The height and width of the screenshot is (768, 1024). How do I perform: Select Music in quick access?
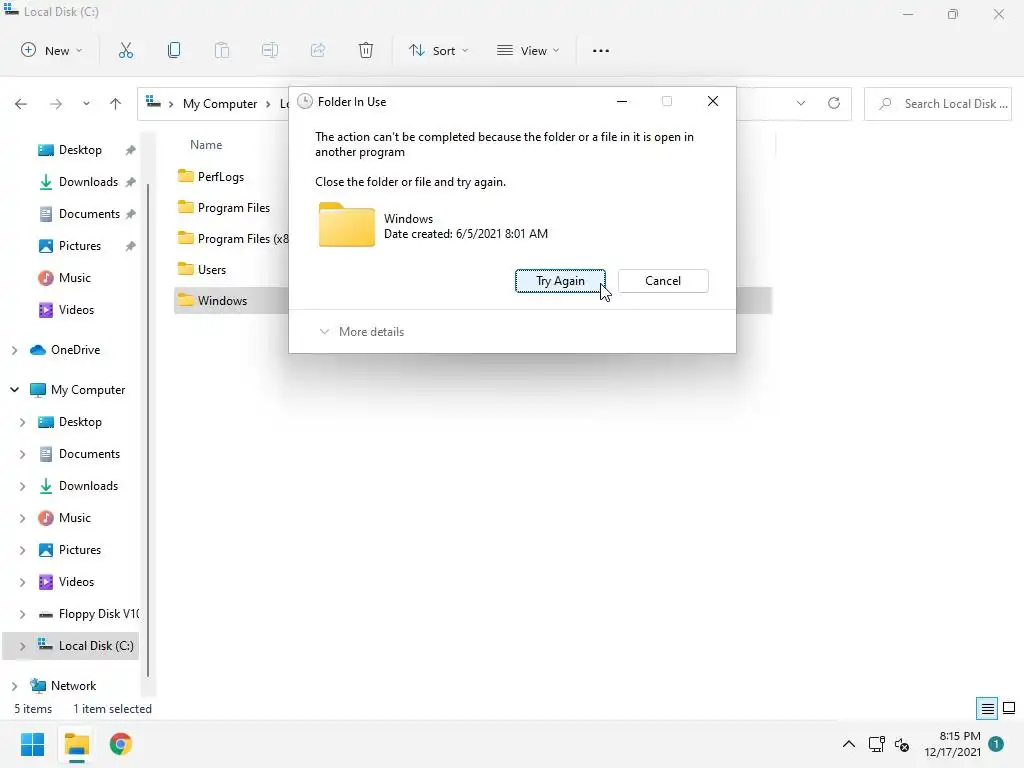(x=74, y=278)
